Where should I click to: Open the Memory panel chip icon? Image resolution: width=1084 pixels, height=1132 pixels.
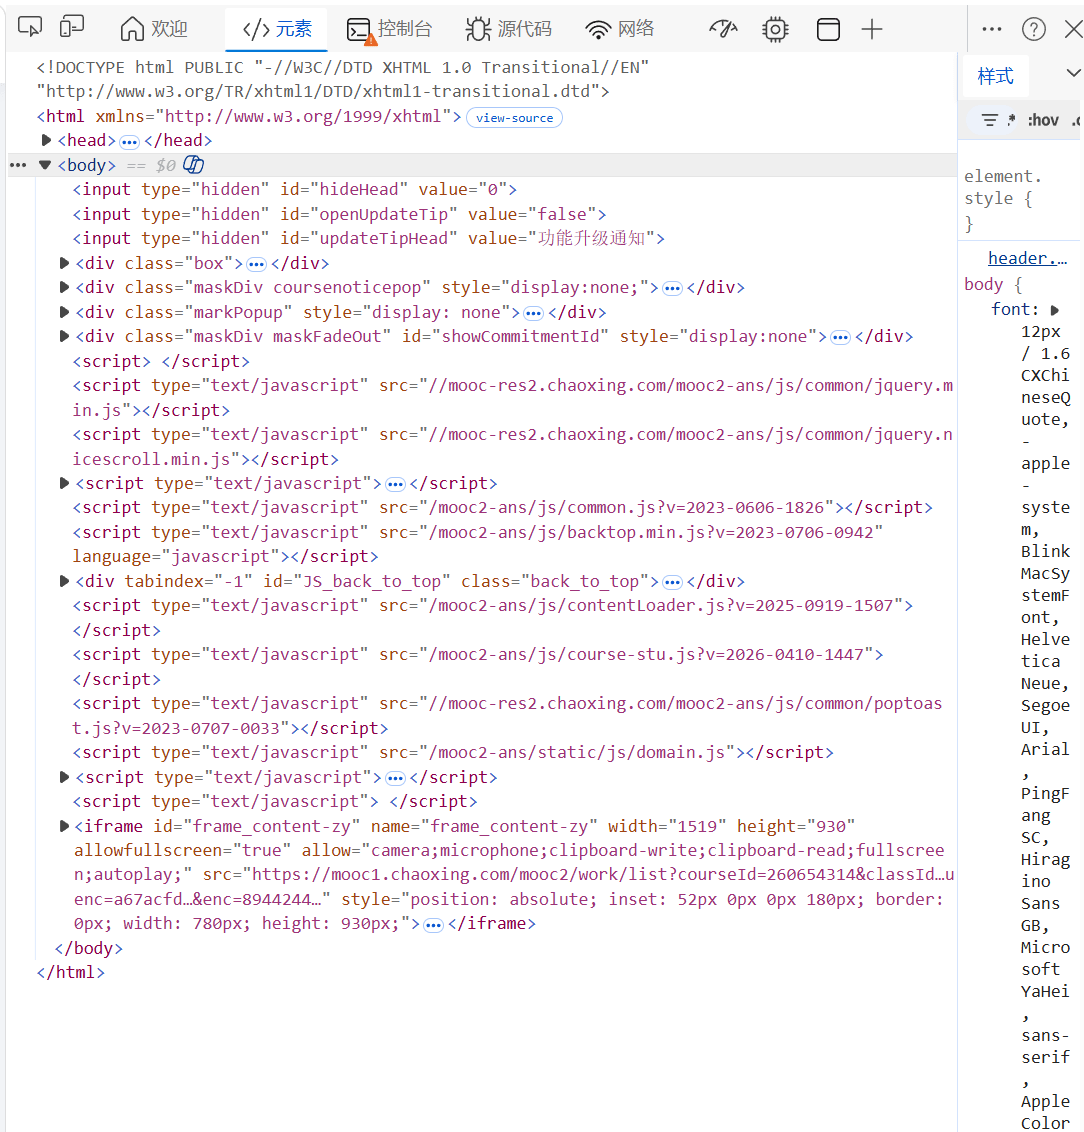tap(775, 29)
